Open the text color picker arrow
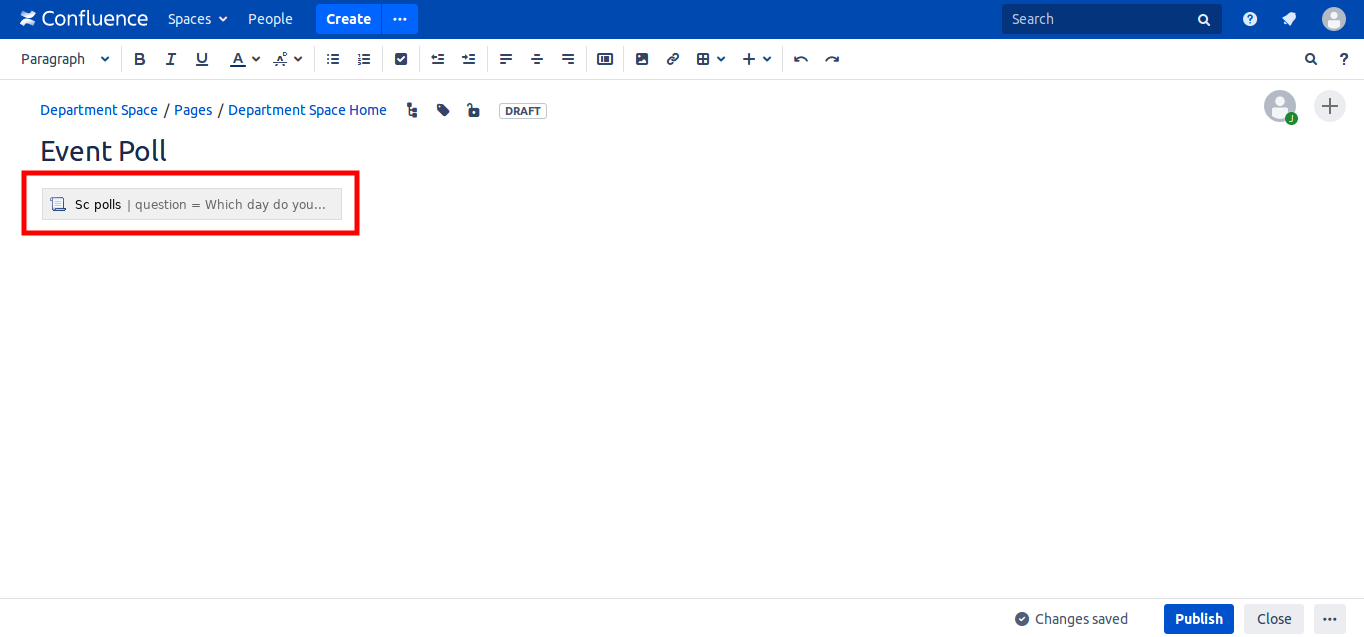This screenshot has height=637, width=1364. [x=256, y=59]
